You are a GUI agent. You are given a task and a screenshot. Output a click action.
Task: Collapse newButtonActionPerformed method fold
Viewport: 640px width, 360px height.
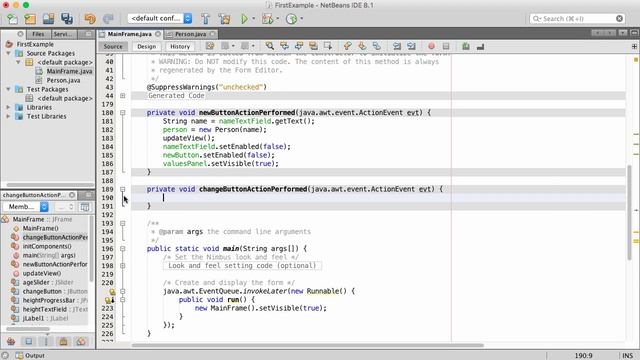coord(123,113)
